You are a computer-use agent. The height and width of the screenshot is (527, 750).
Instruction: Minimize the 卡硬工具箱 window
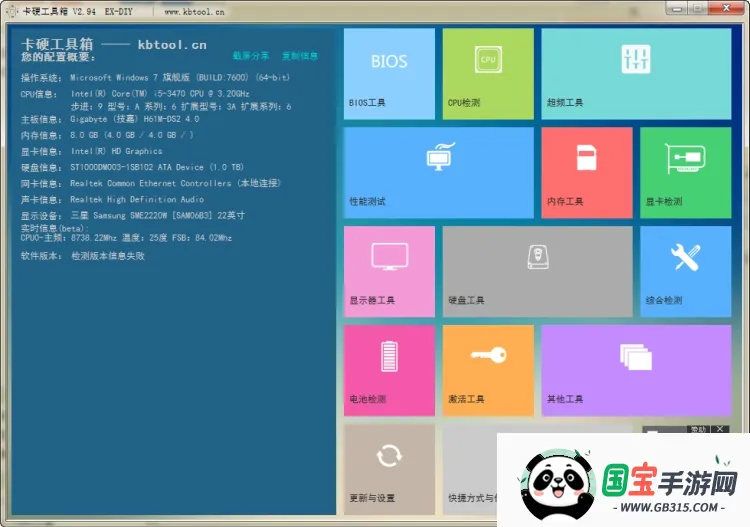click(677, 8)
